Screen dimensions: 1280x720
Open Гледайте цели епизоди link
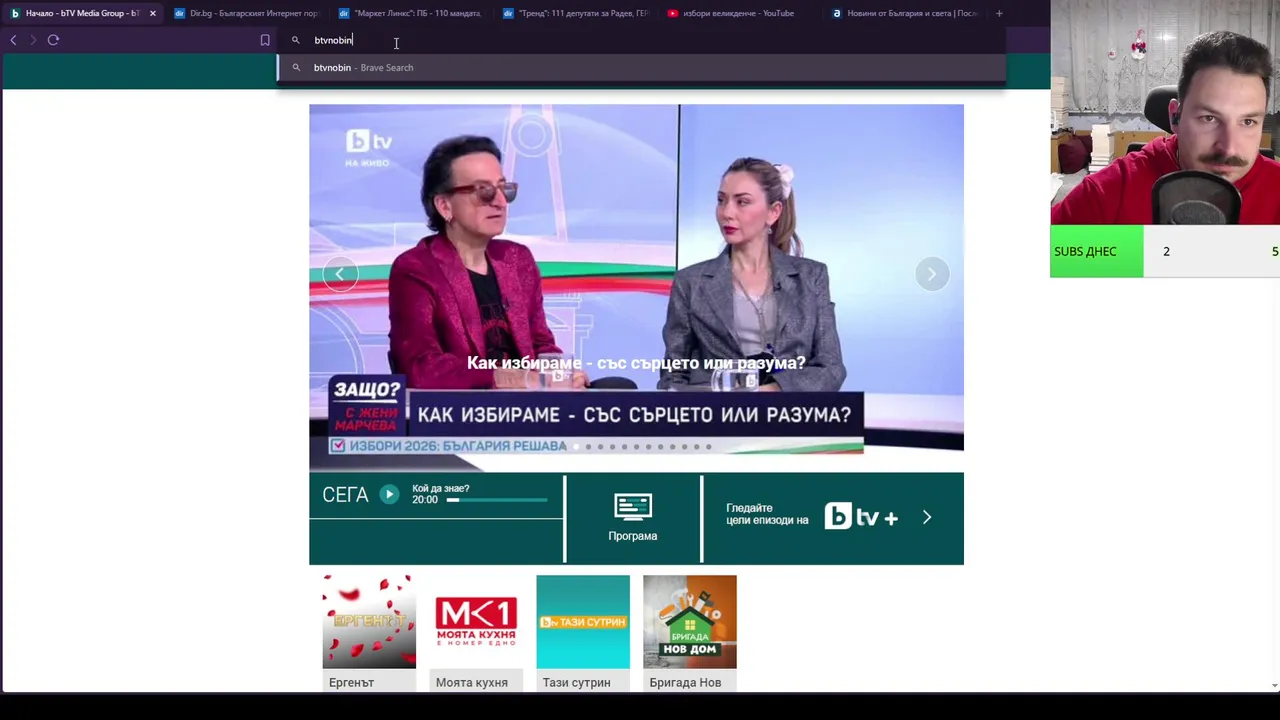point(767,514)
